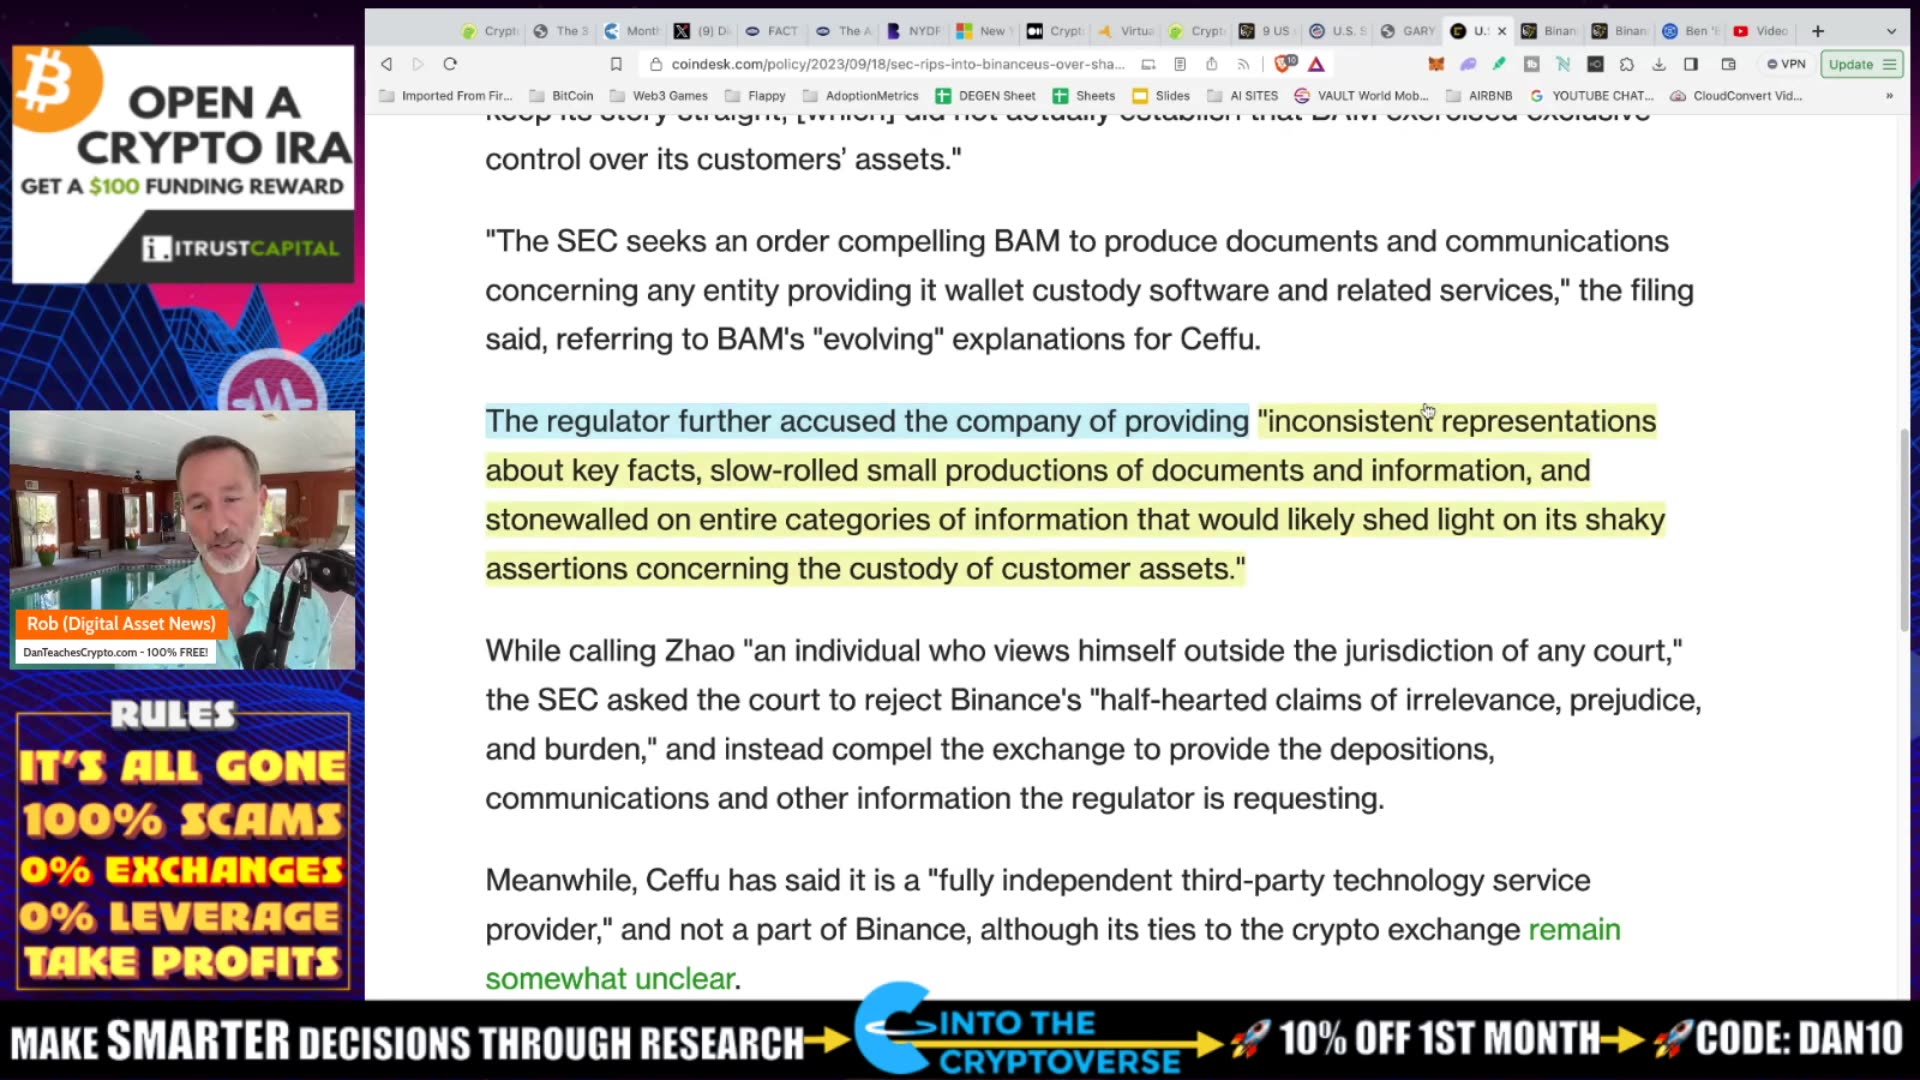The image size is (1920, 1080).
Task: Bookmark the current page
Action: (x=616, y=64)
